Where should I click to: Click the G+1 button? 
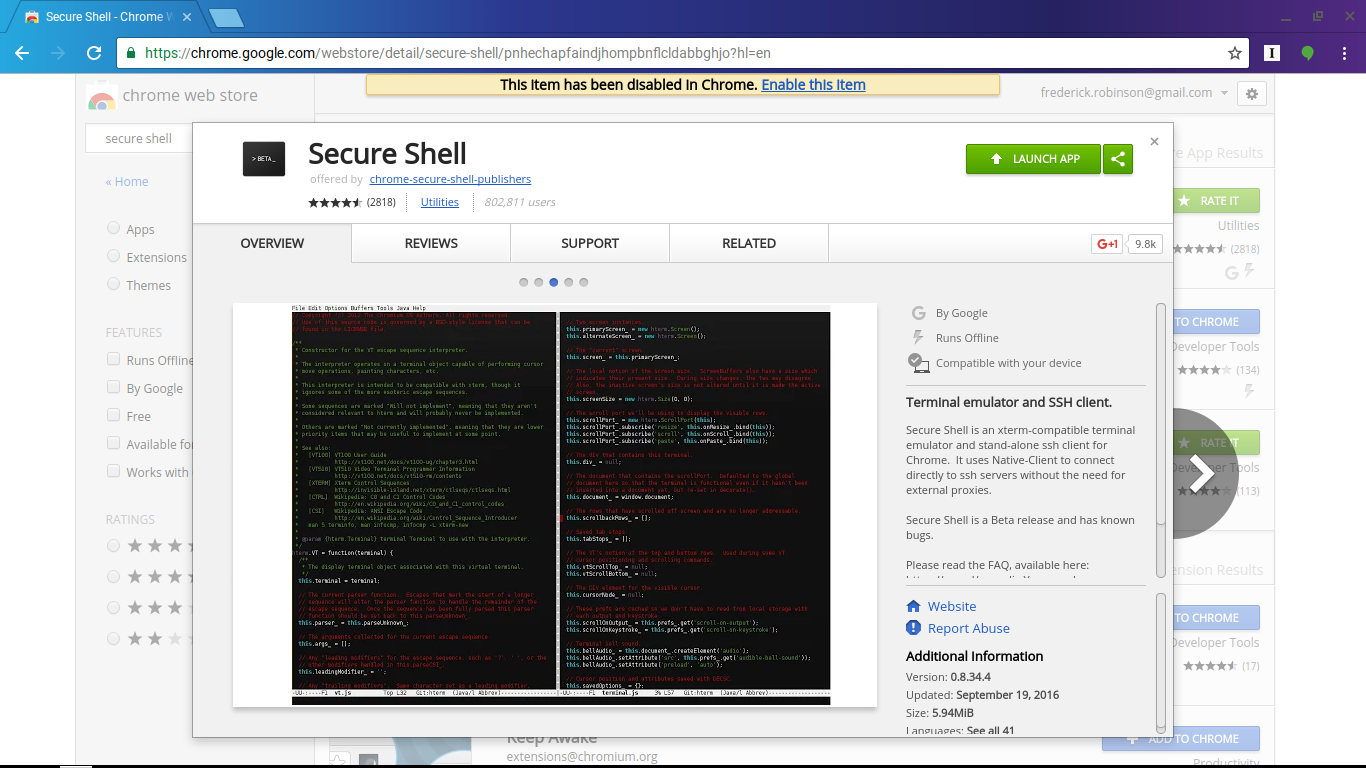(1107, 244)
